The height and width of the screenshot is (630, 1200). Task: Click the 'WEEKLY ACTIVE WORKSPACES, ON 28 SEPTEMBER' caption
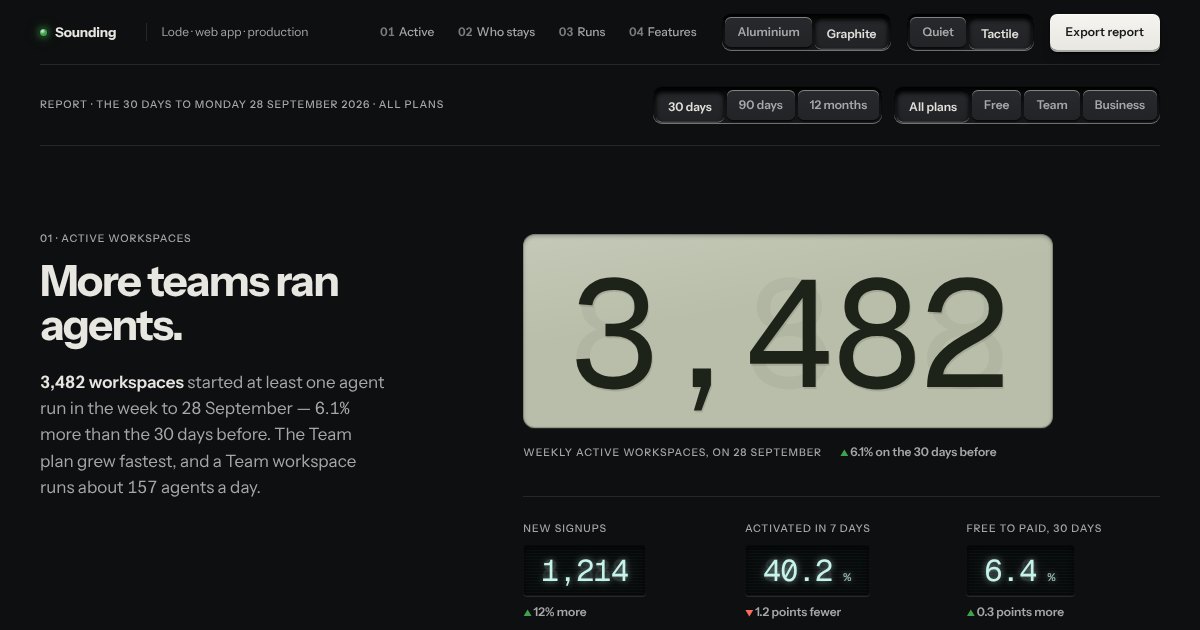coord(672,452)
